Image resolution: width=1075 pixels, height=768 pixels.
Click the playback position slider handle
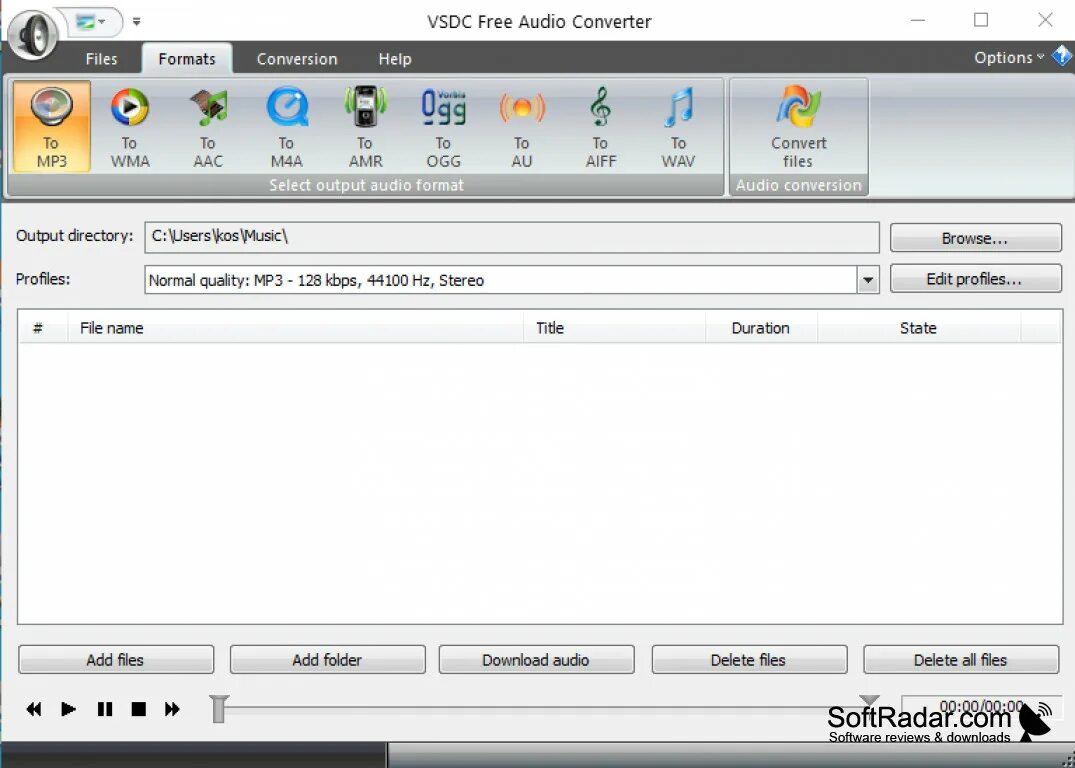[x=219, y=708]
